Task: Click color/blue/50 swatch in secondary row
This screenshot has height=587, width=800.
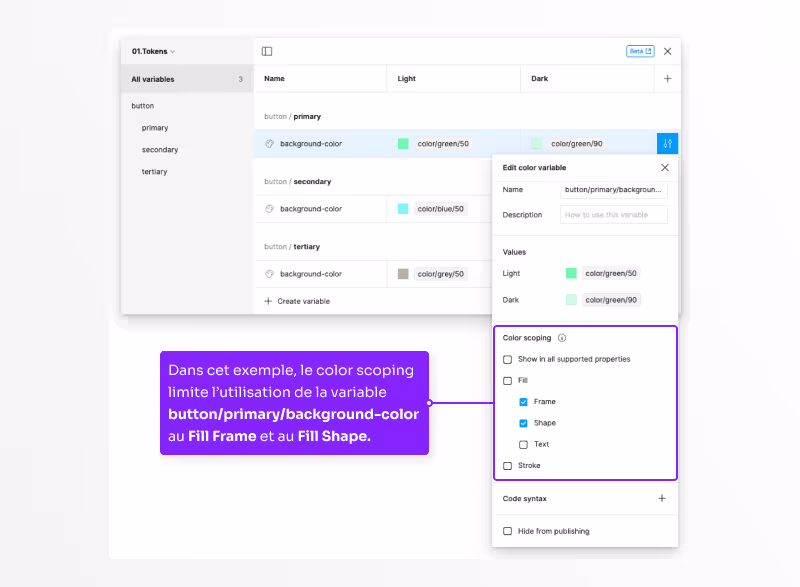Action: pyautogui.click(x=403, y=209)
